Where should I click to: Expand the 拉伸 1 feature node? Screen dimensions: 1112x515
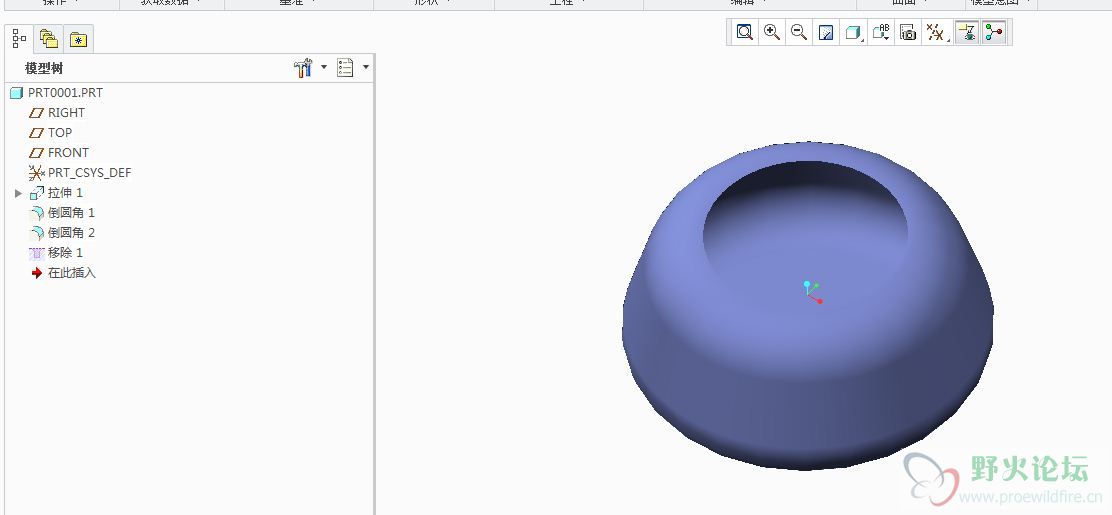click(18, 193)
